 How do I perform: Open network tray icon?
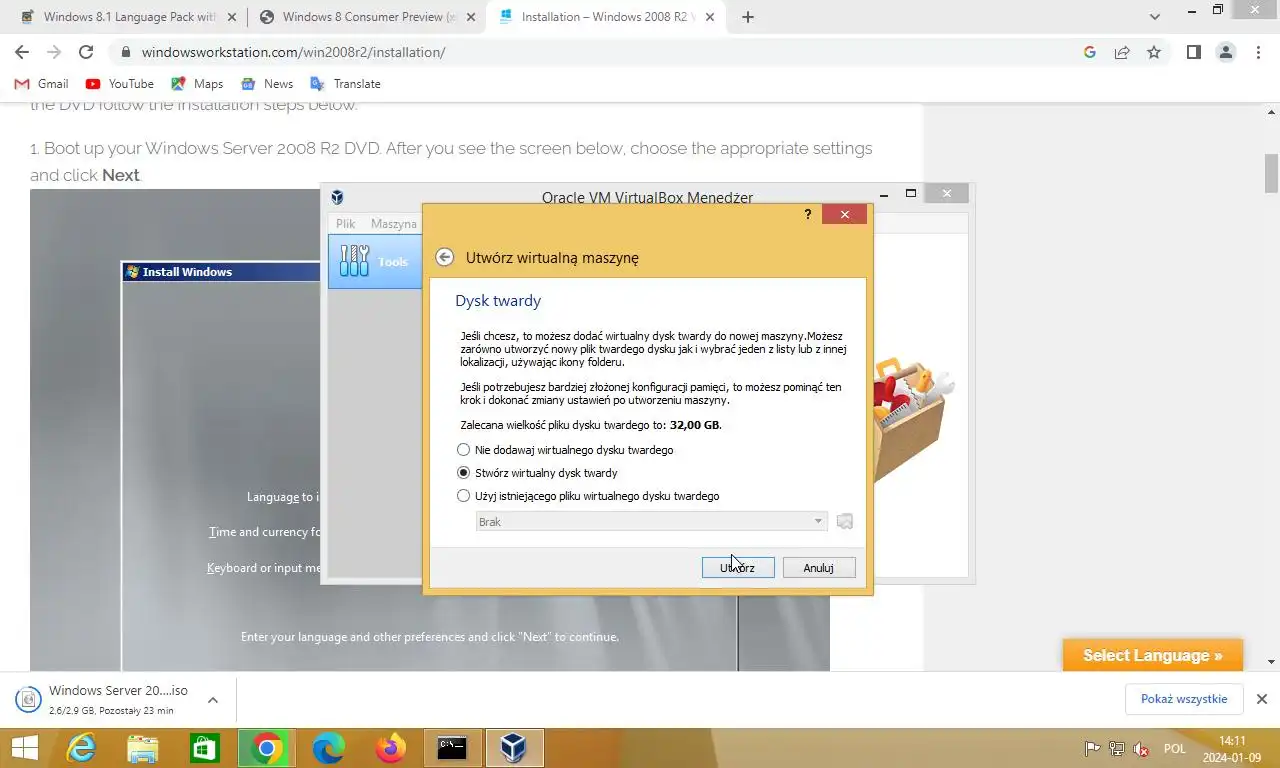pyautogui.click(x=1117, y=749)
